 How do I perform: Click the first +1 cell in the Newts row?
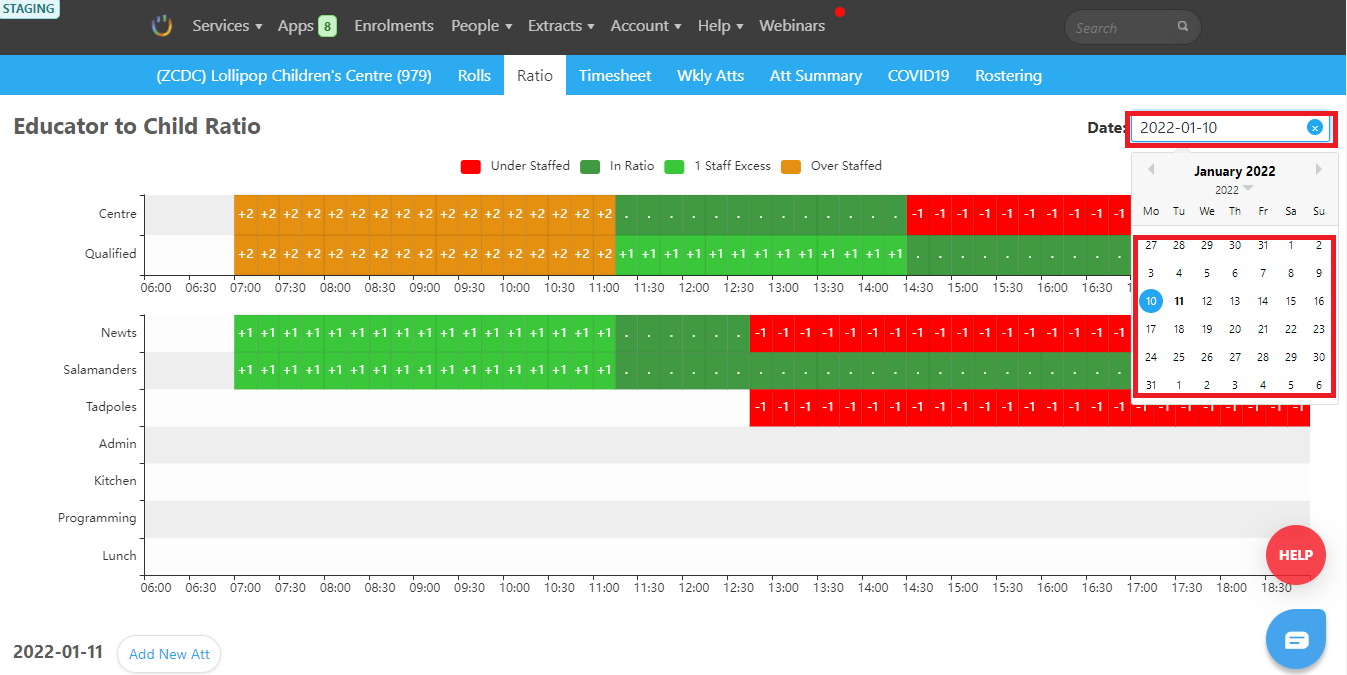[245, 333]
